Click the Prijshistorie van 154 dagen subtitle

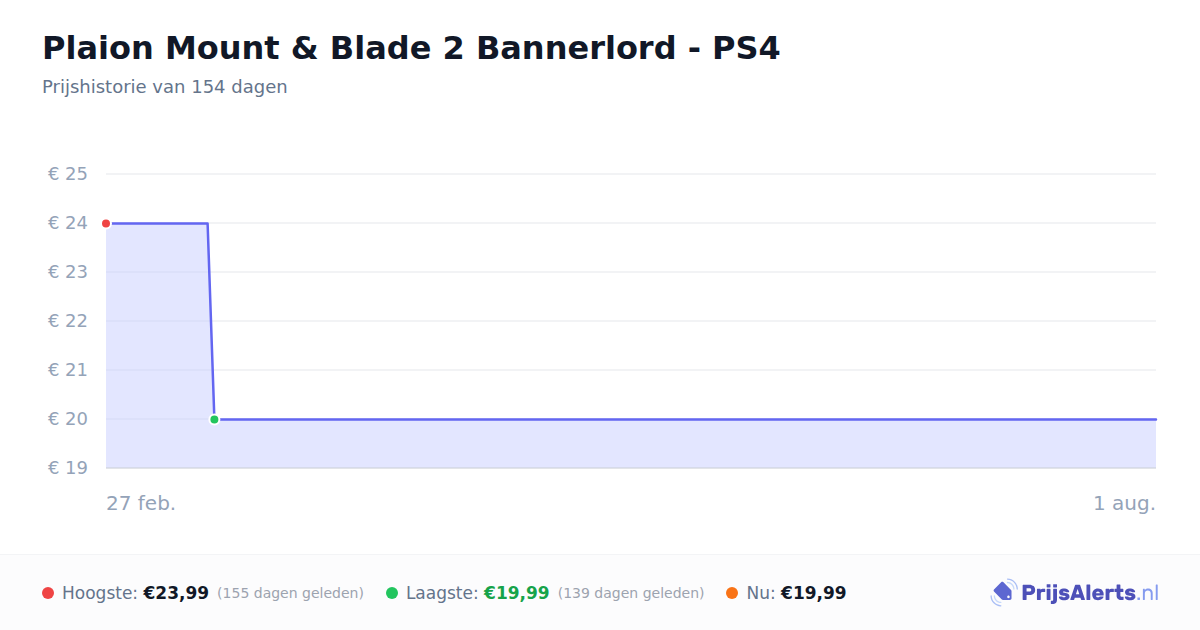(x=165, y=87)
